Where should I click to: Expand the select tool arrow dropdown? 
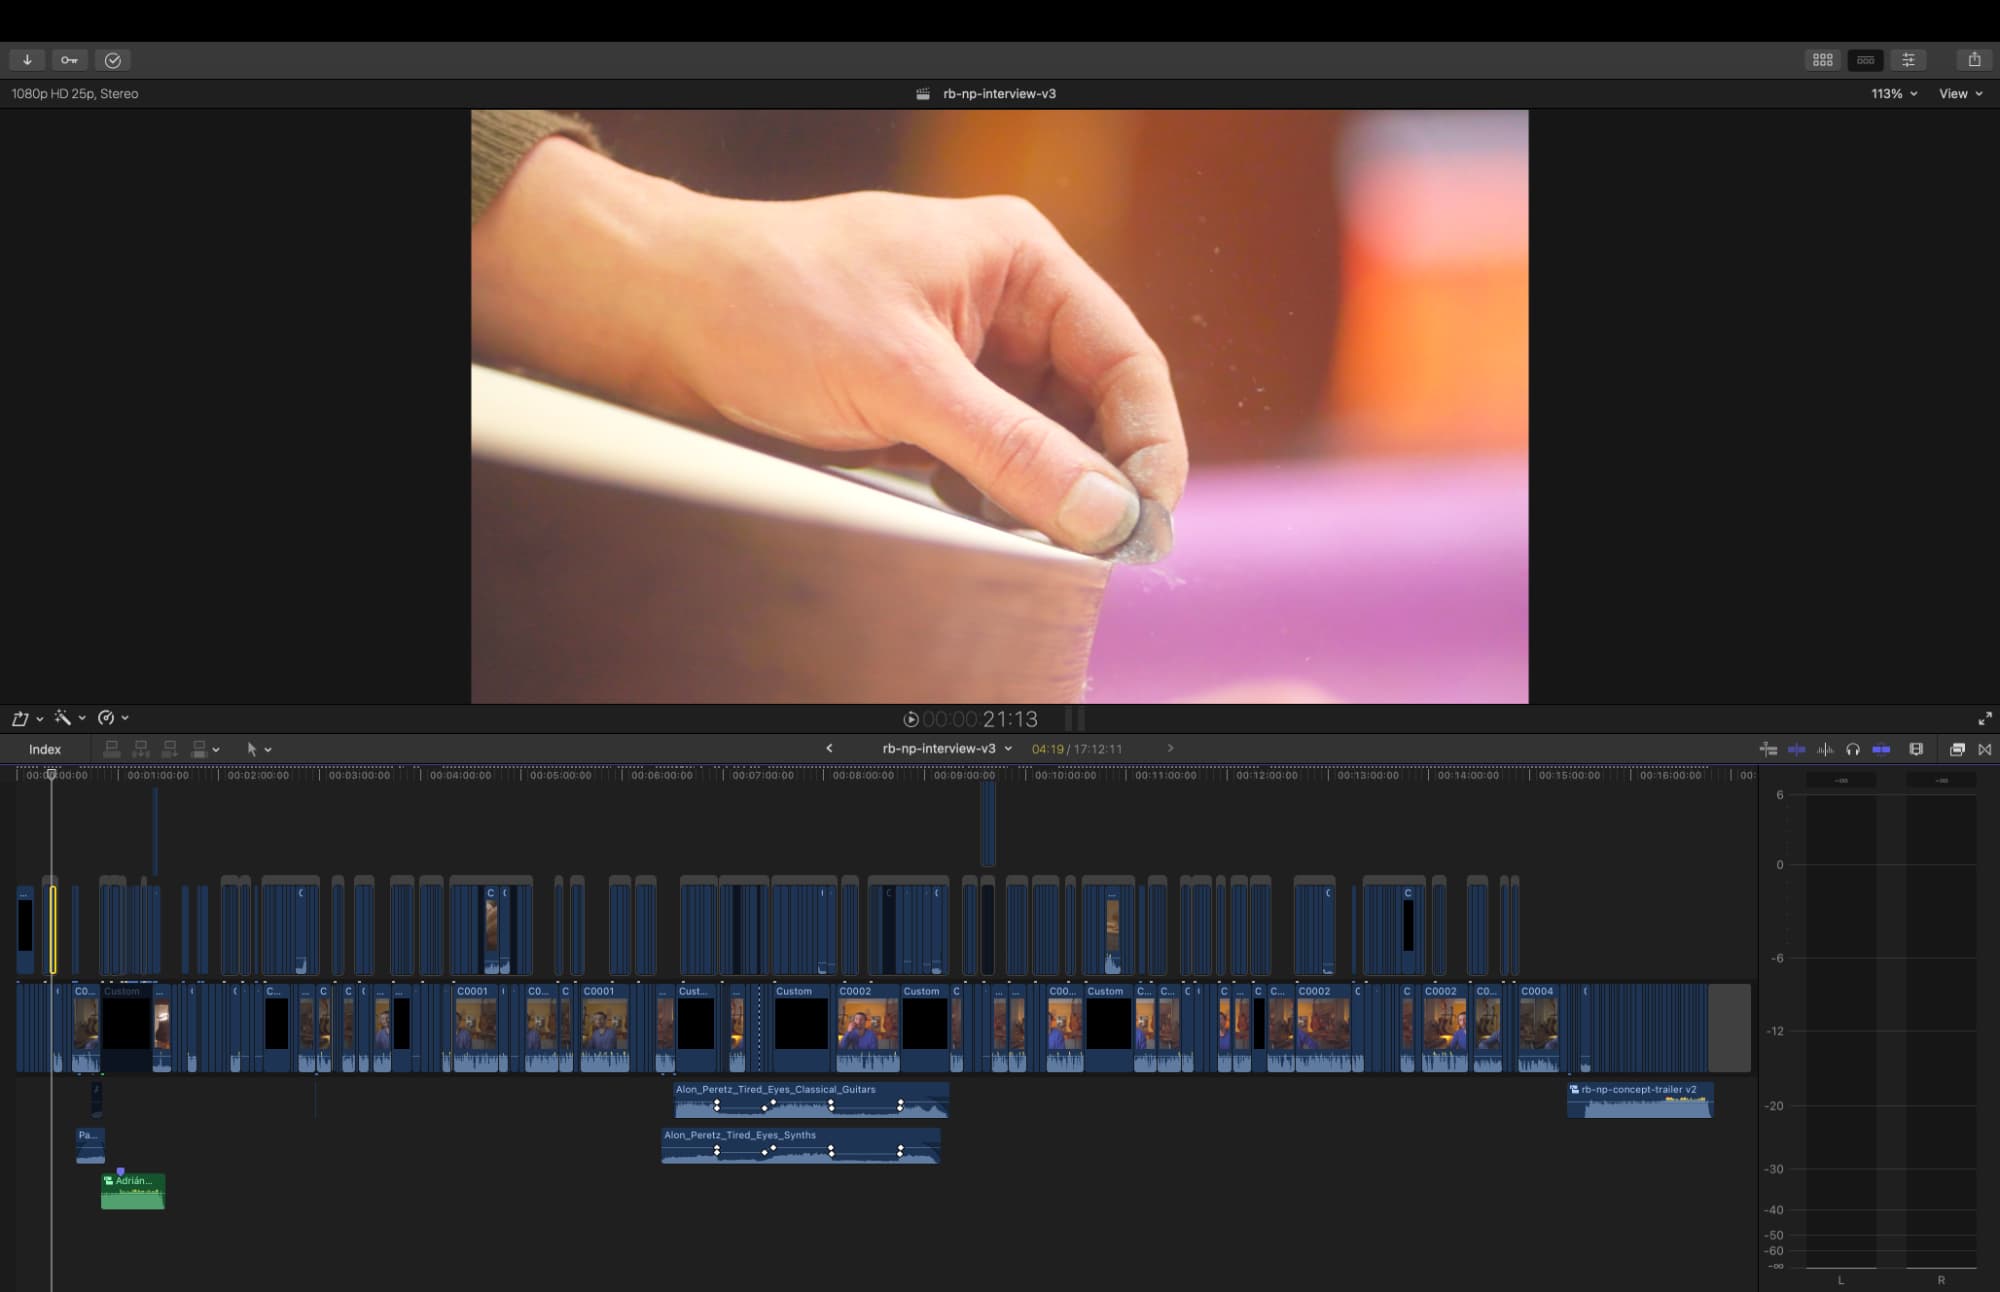point(258,749)
